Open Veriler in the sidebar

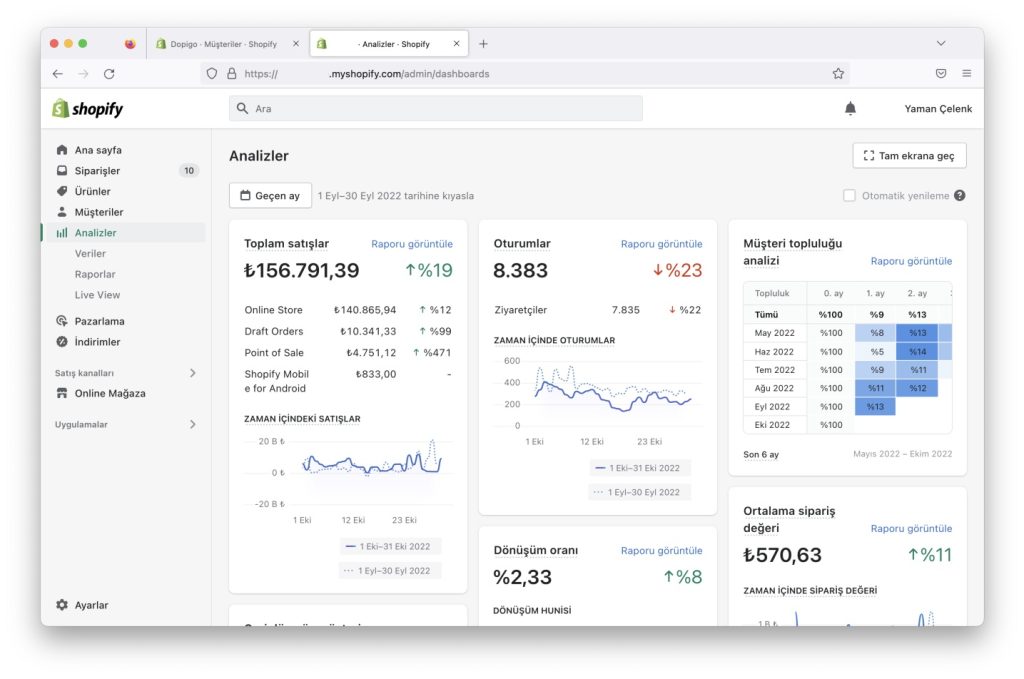click(90, 253)
